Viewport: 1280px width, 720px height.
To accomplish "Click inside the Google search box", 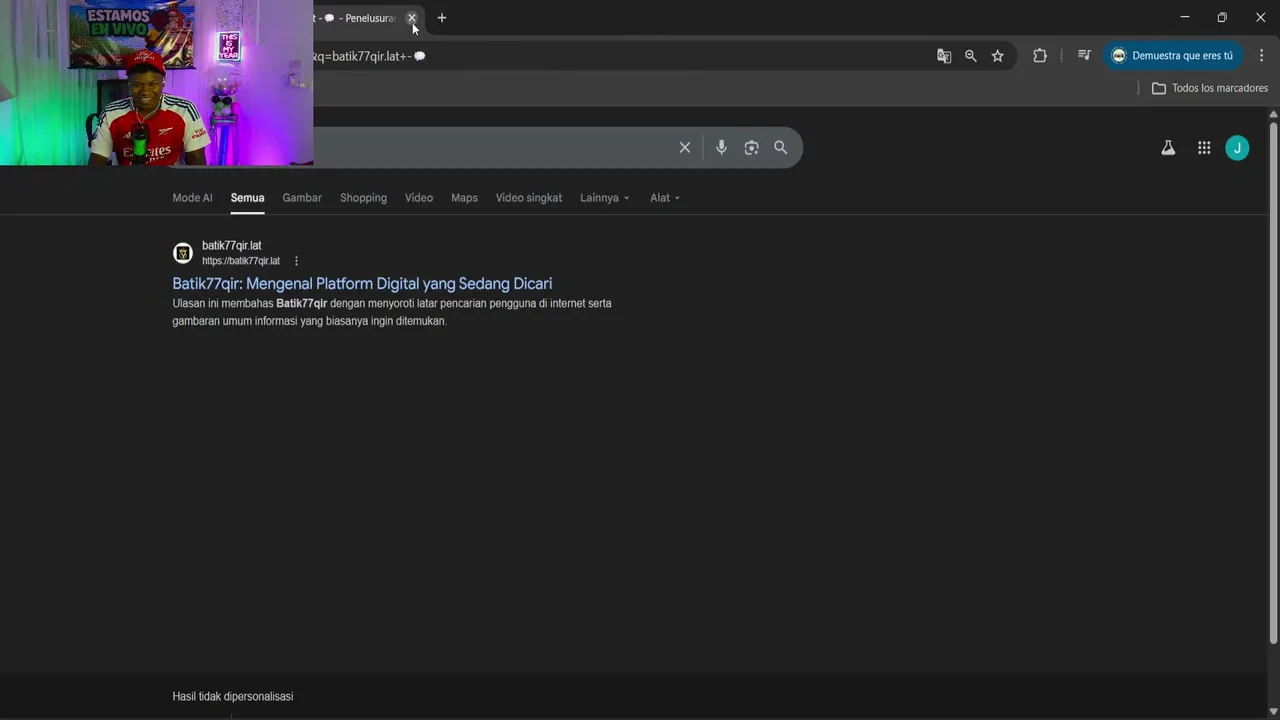I will (x=490, y=148).
